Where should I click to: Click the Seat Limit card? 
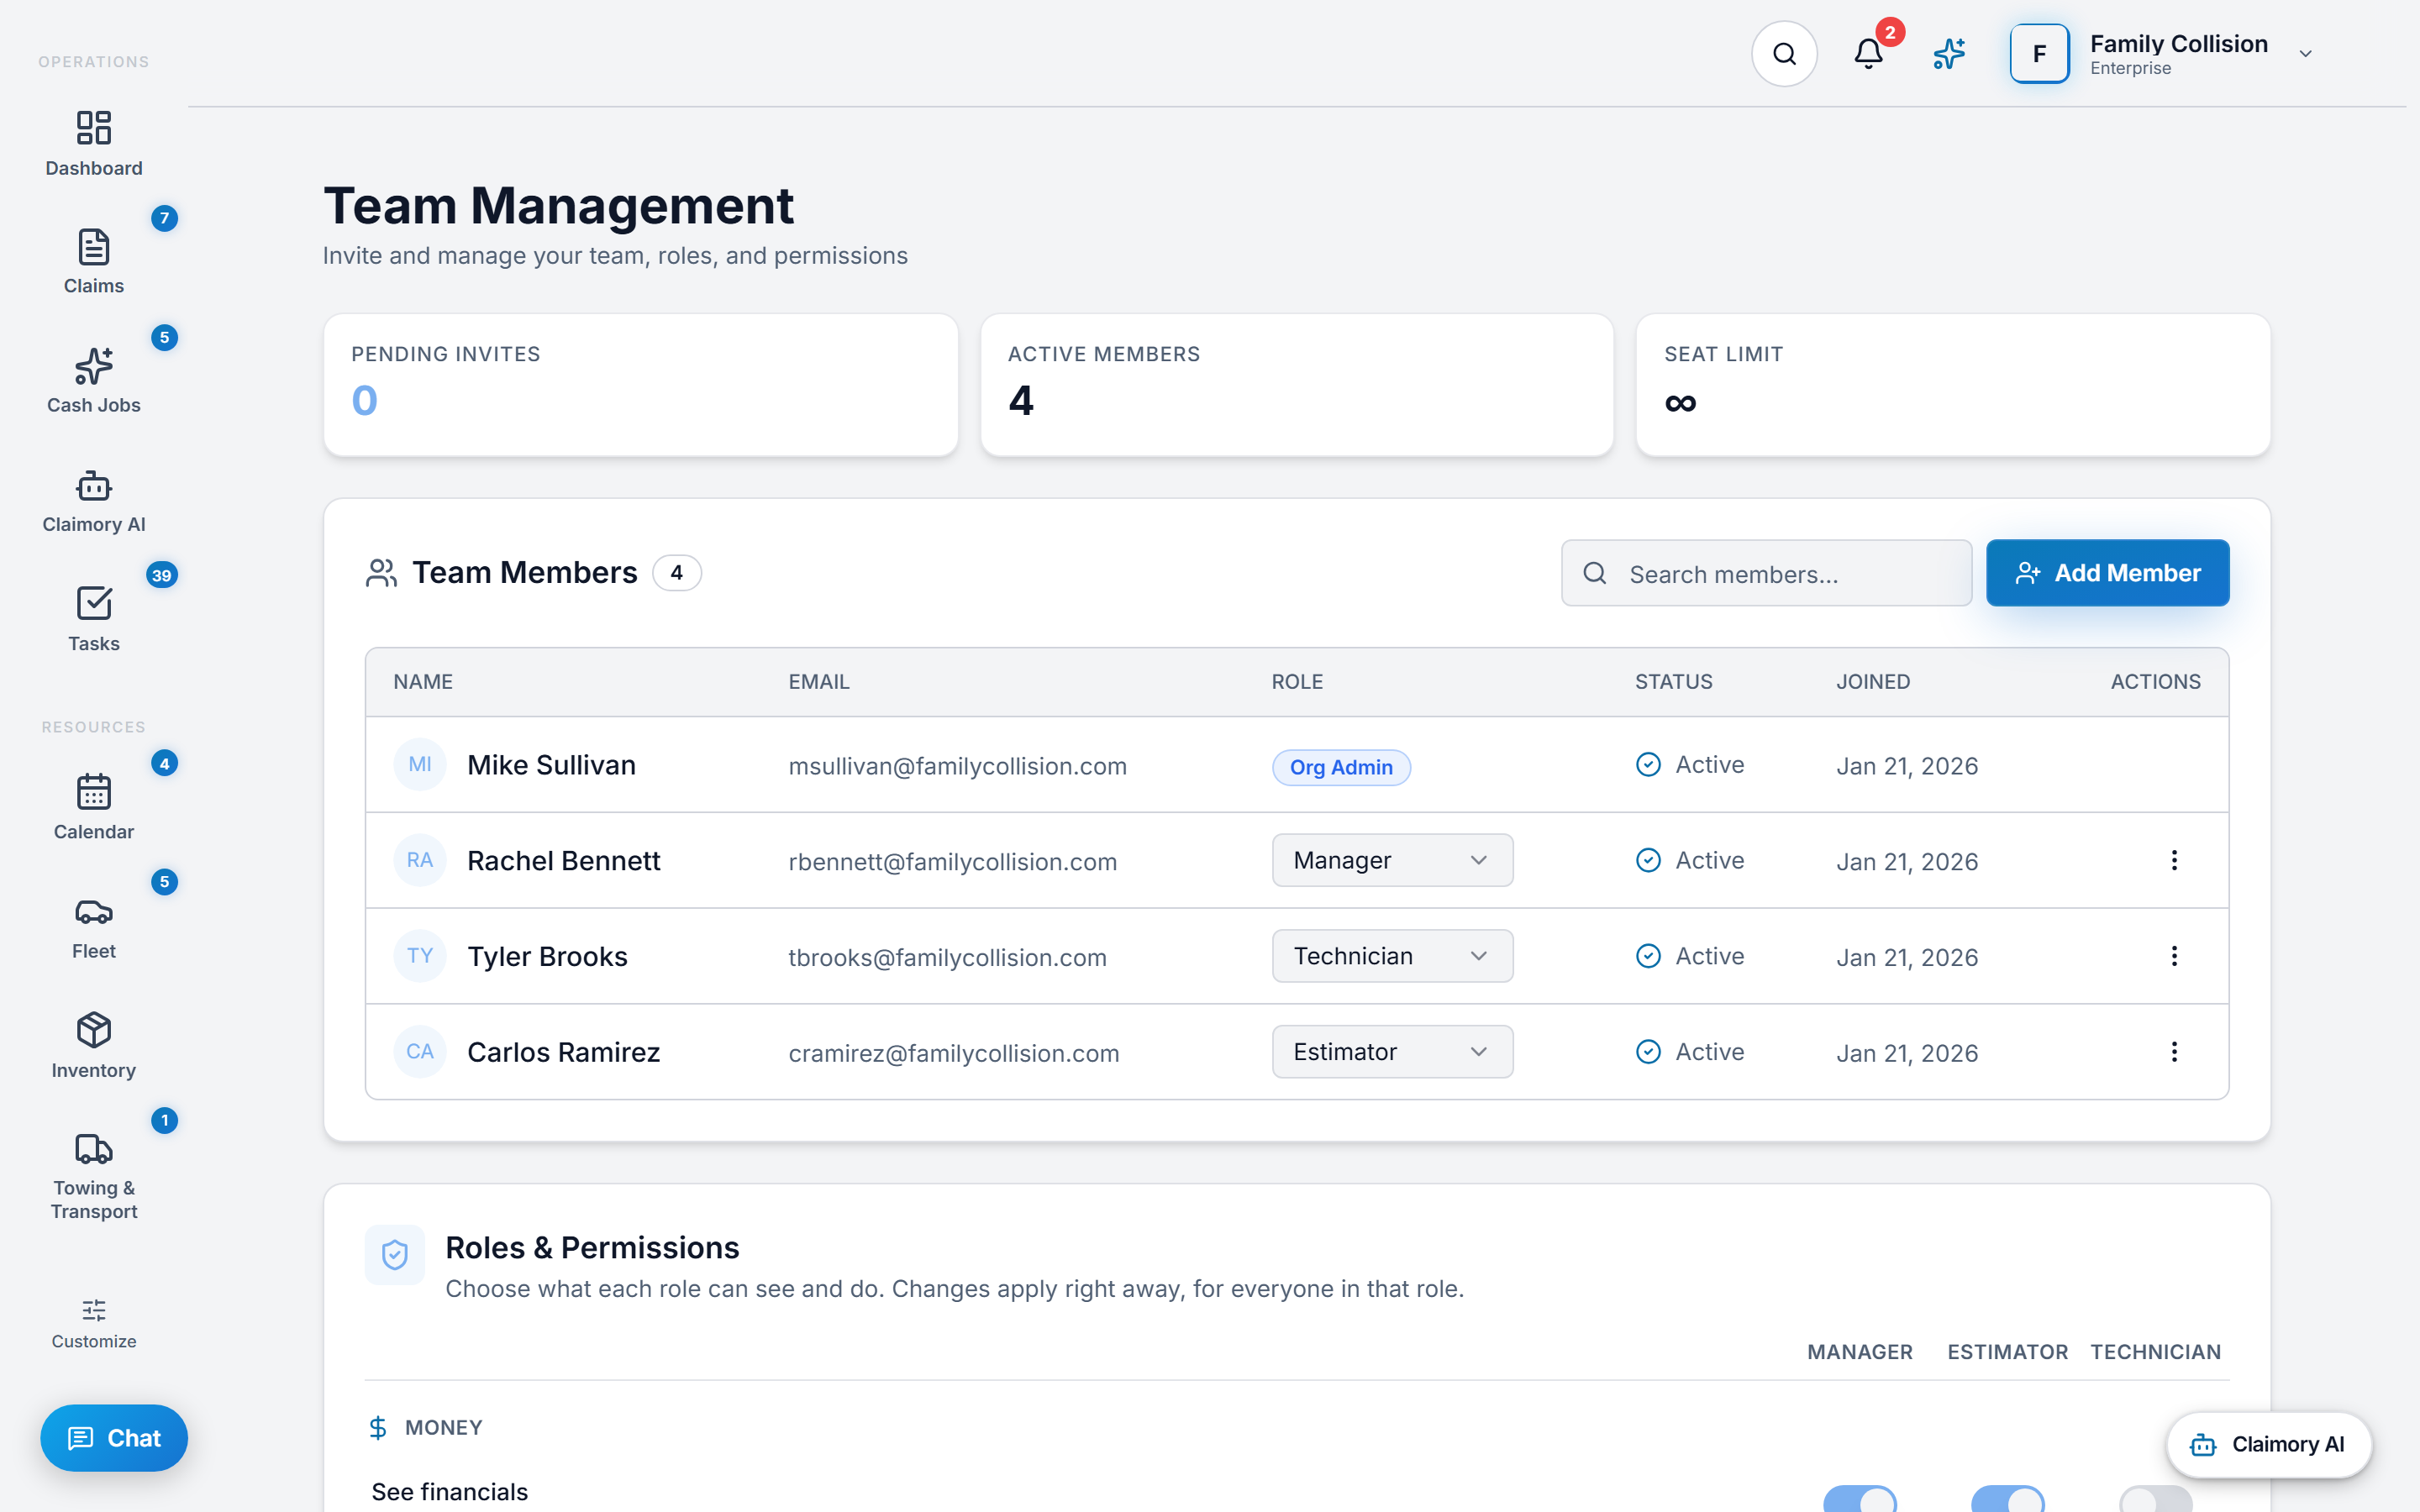click(1952, 385)
